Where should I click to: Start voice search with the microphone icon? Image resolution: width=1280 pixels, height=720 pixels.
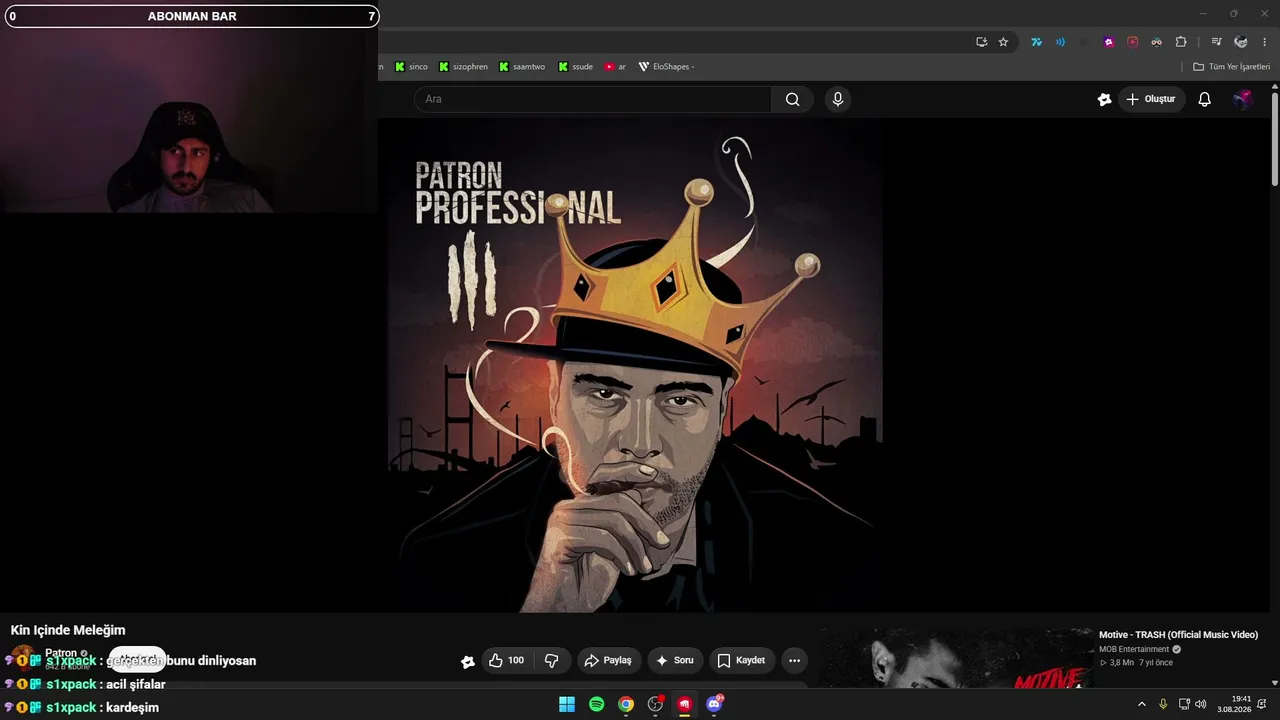pos(838,99)
